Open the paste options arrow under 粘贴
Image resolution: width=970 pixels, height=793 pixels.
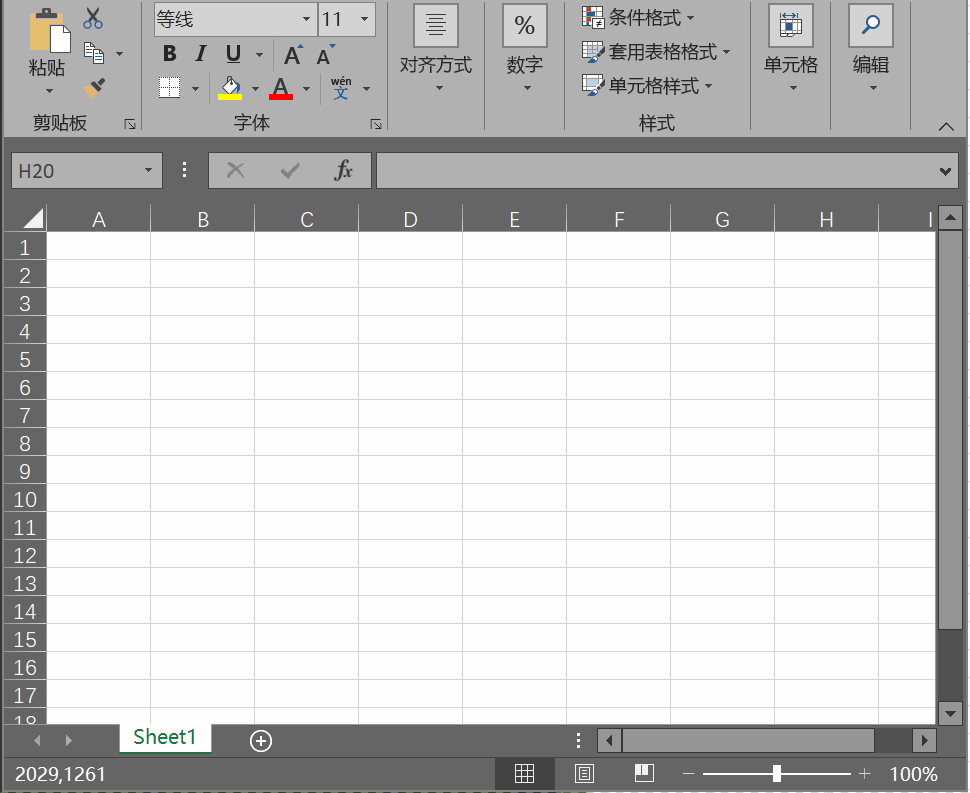coord(49,91)
